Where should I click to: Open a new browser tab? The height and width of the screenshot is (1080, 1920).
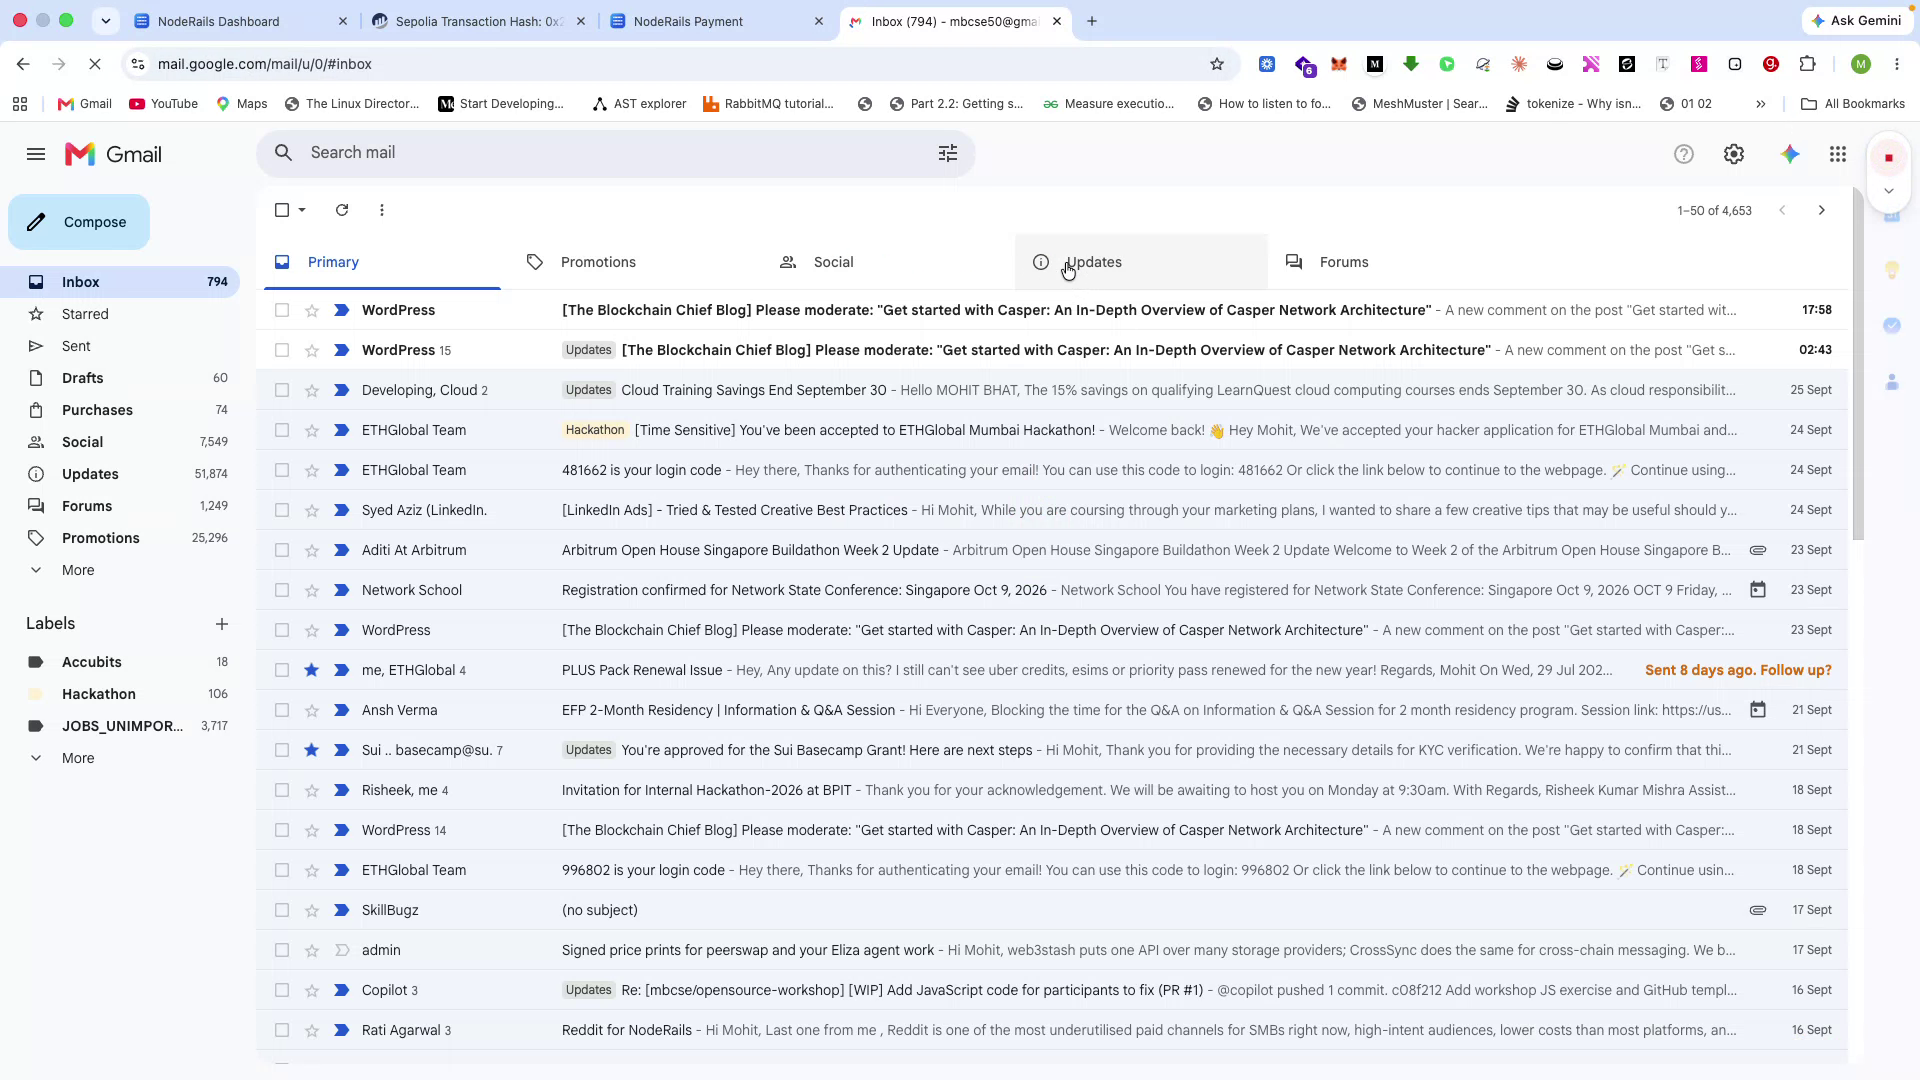(1092, 21)
